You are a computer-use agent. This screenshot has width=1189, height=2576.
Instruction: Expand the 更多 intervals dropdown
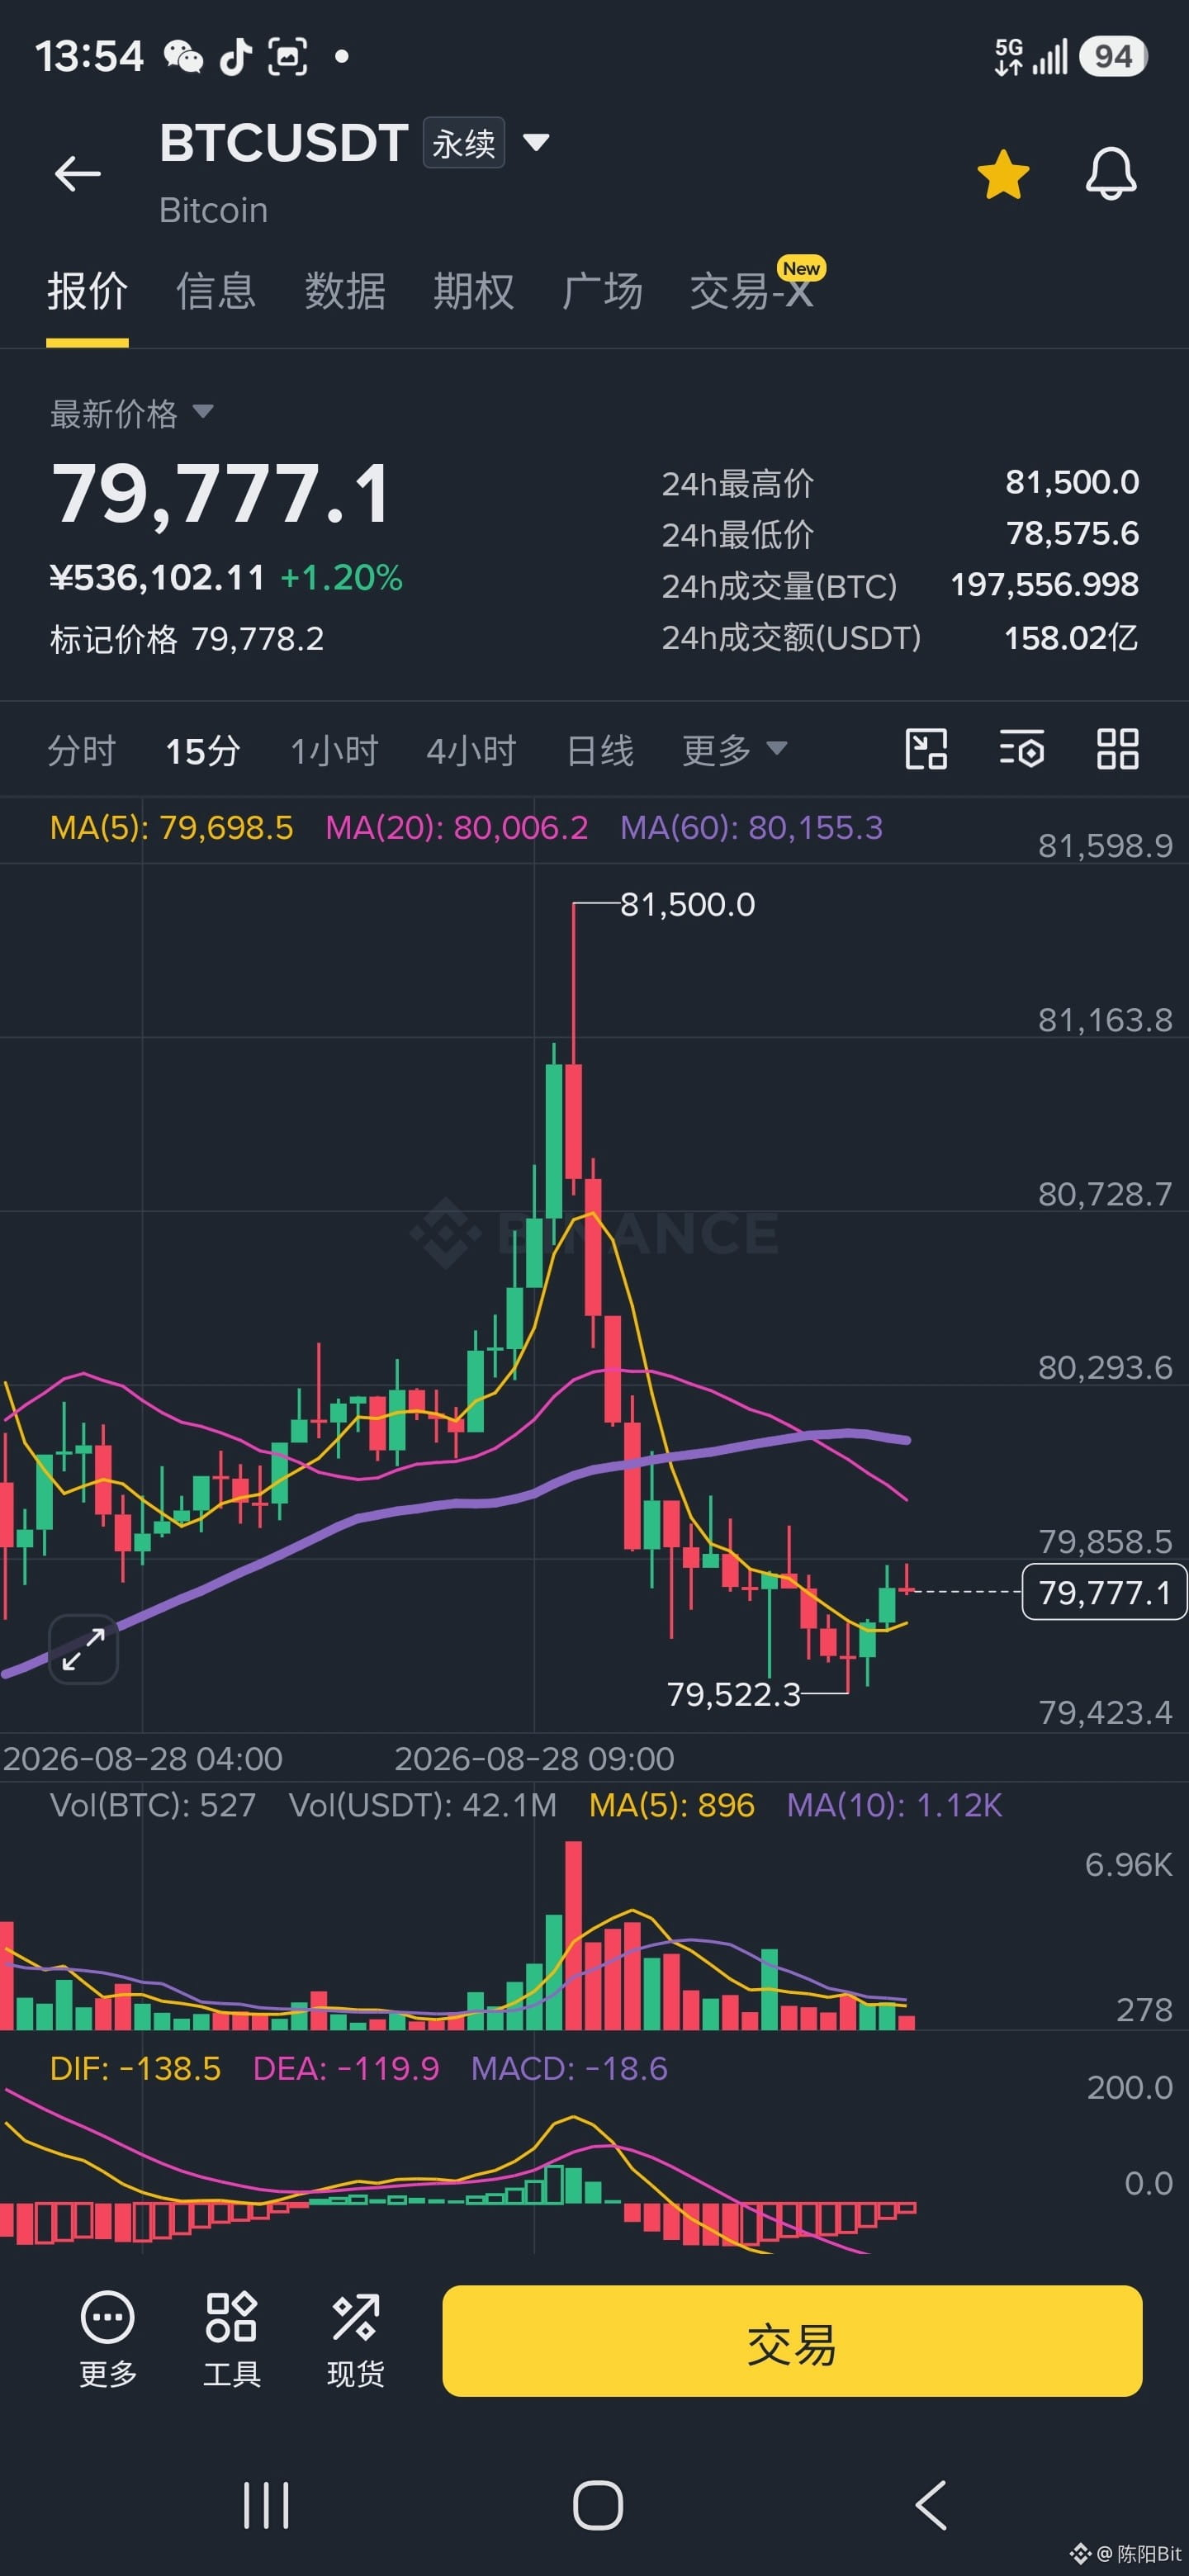click(735, 749)
